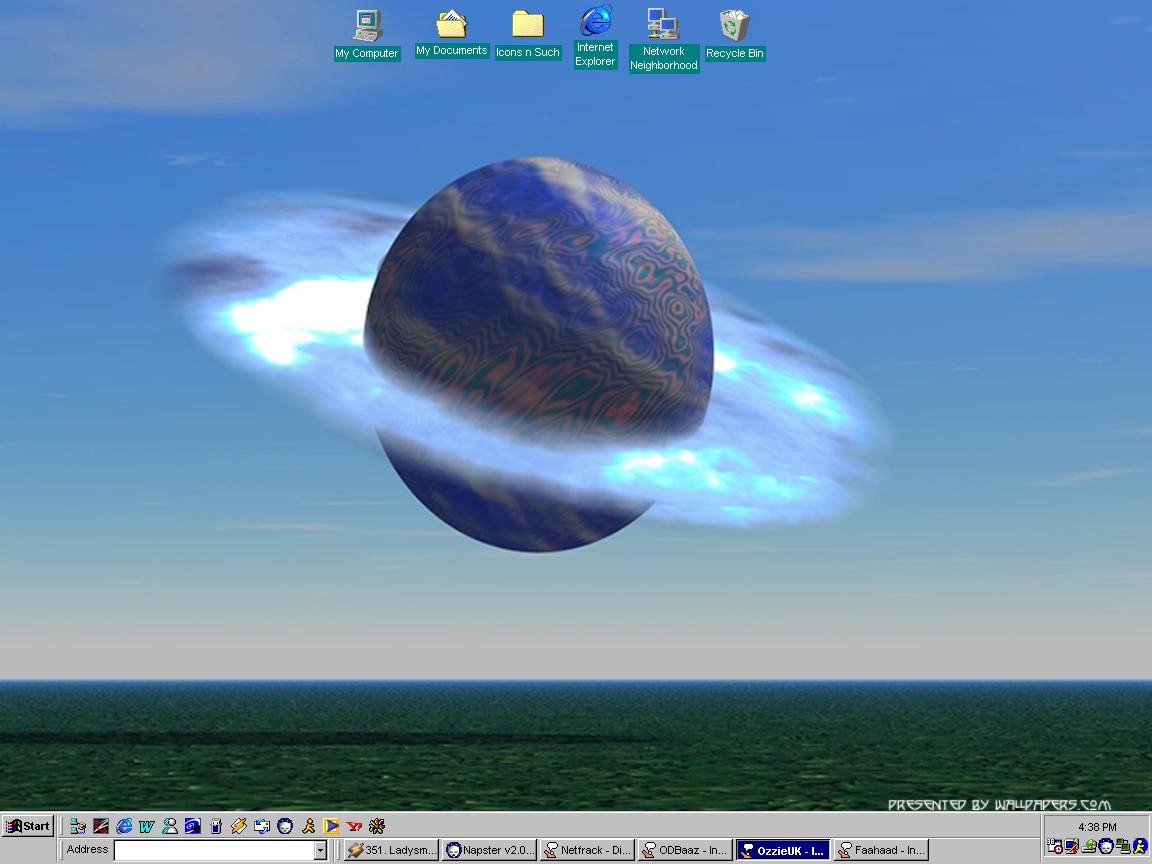
Task: Activate the ODBaaz taskbar button
Action: [x=685, y=850]
